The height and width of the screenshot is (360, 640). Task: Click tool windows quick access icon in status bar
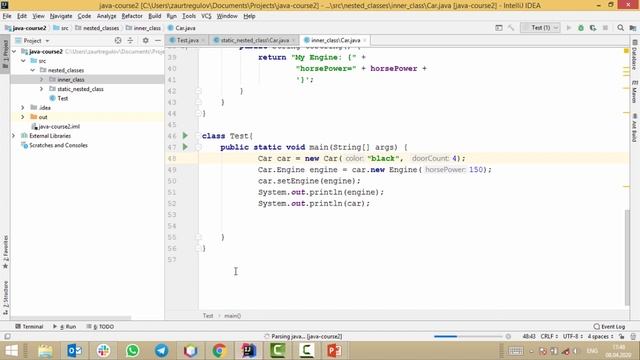(7, 337)
